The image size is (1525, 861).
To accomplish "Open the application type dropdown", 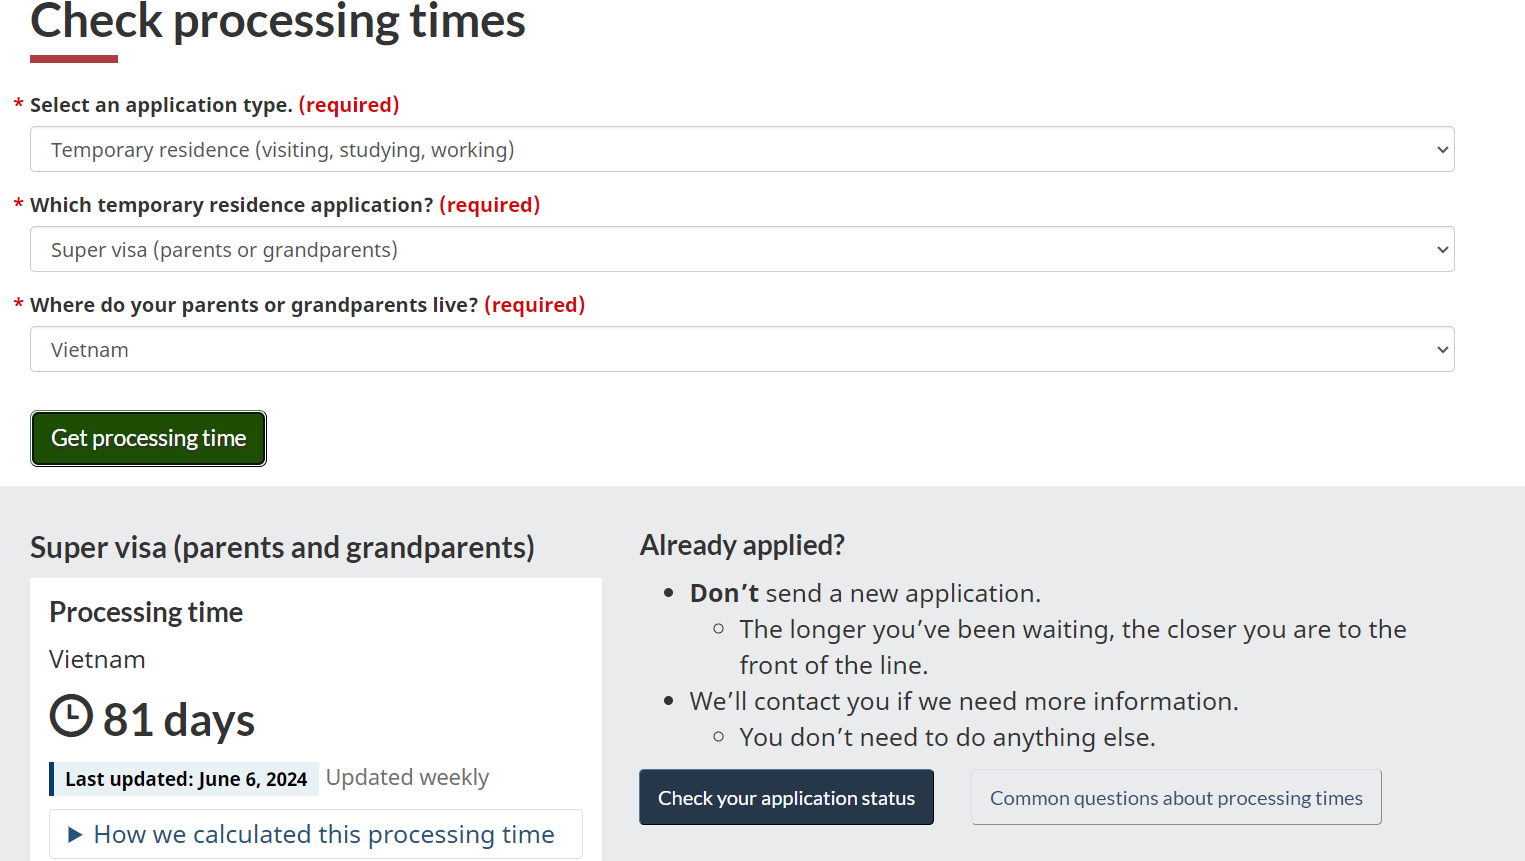I will click(x=742, y=149).
